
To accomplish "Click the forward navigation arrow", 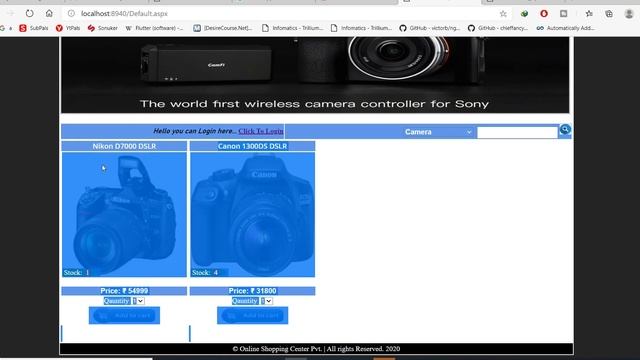I will pos(11,13).
